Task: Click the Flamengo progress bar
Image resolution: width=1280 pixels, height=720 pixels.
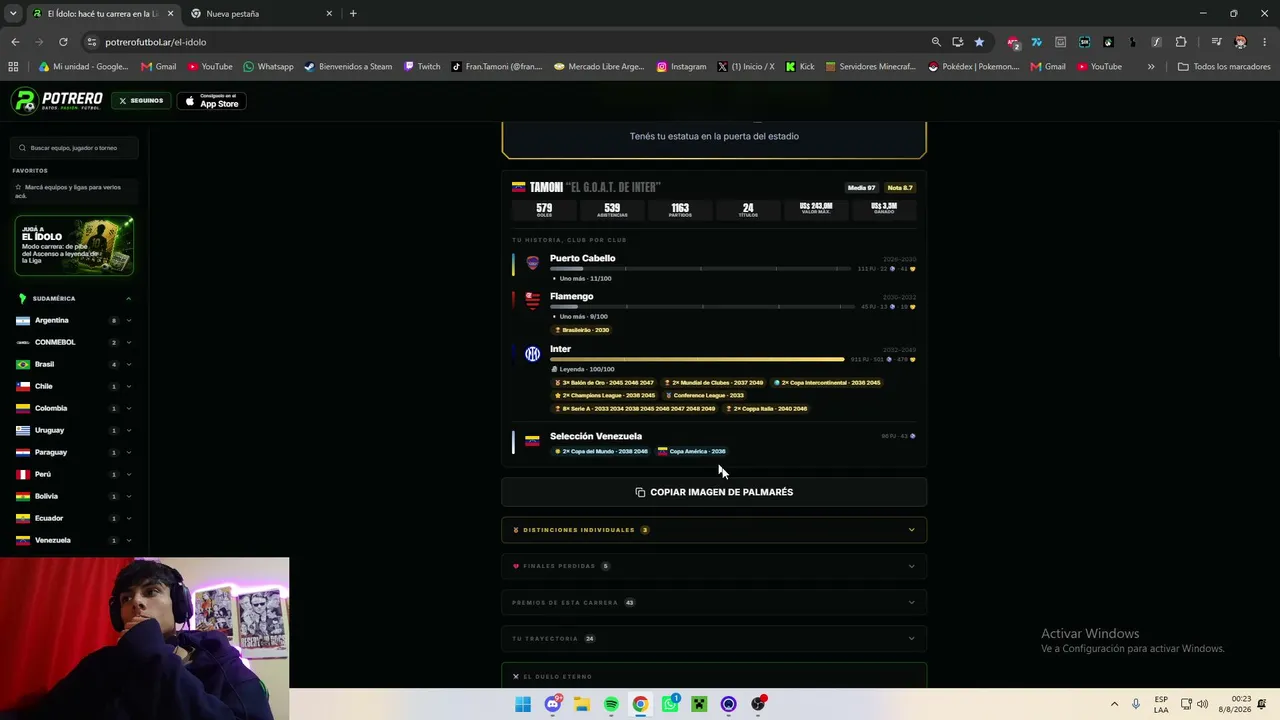Action: [x=700, y=306]
